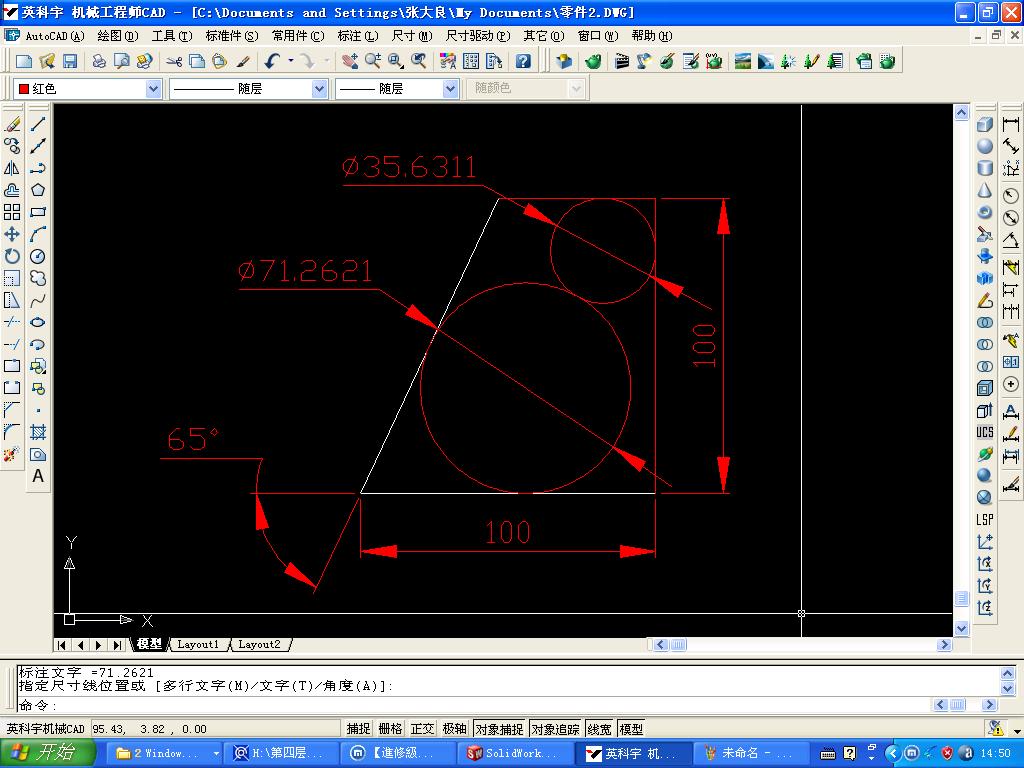
Task: Toggle 线宽 lineweight display in status bar
Action: click(600, 729)
